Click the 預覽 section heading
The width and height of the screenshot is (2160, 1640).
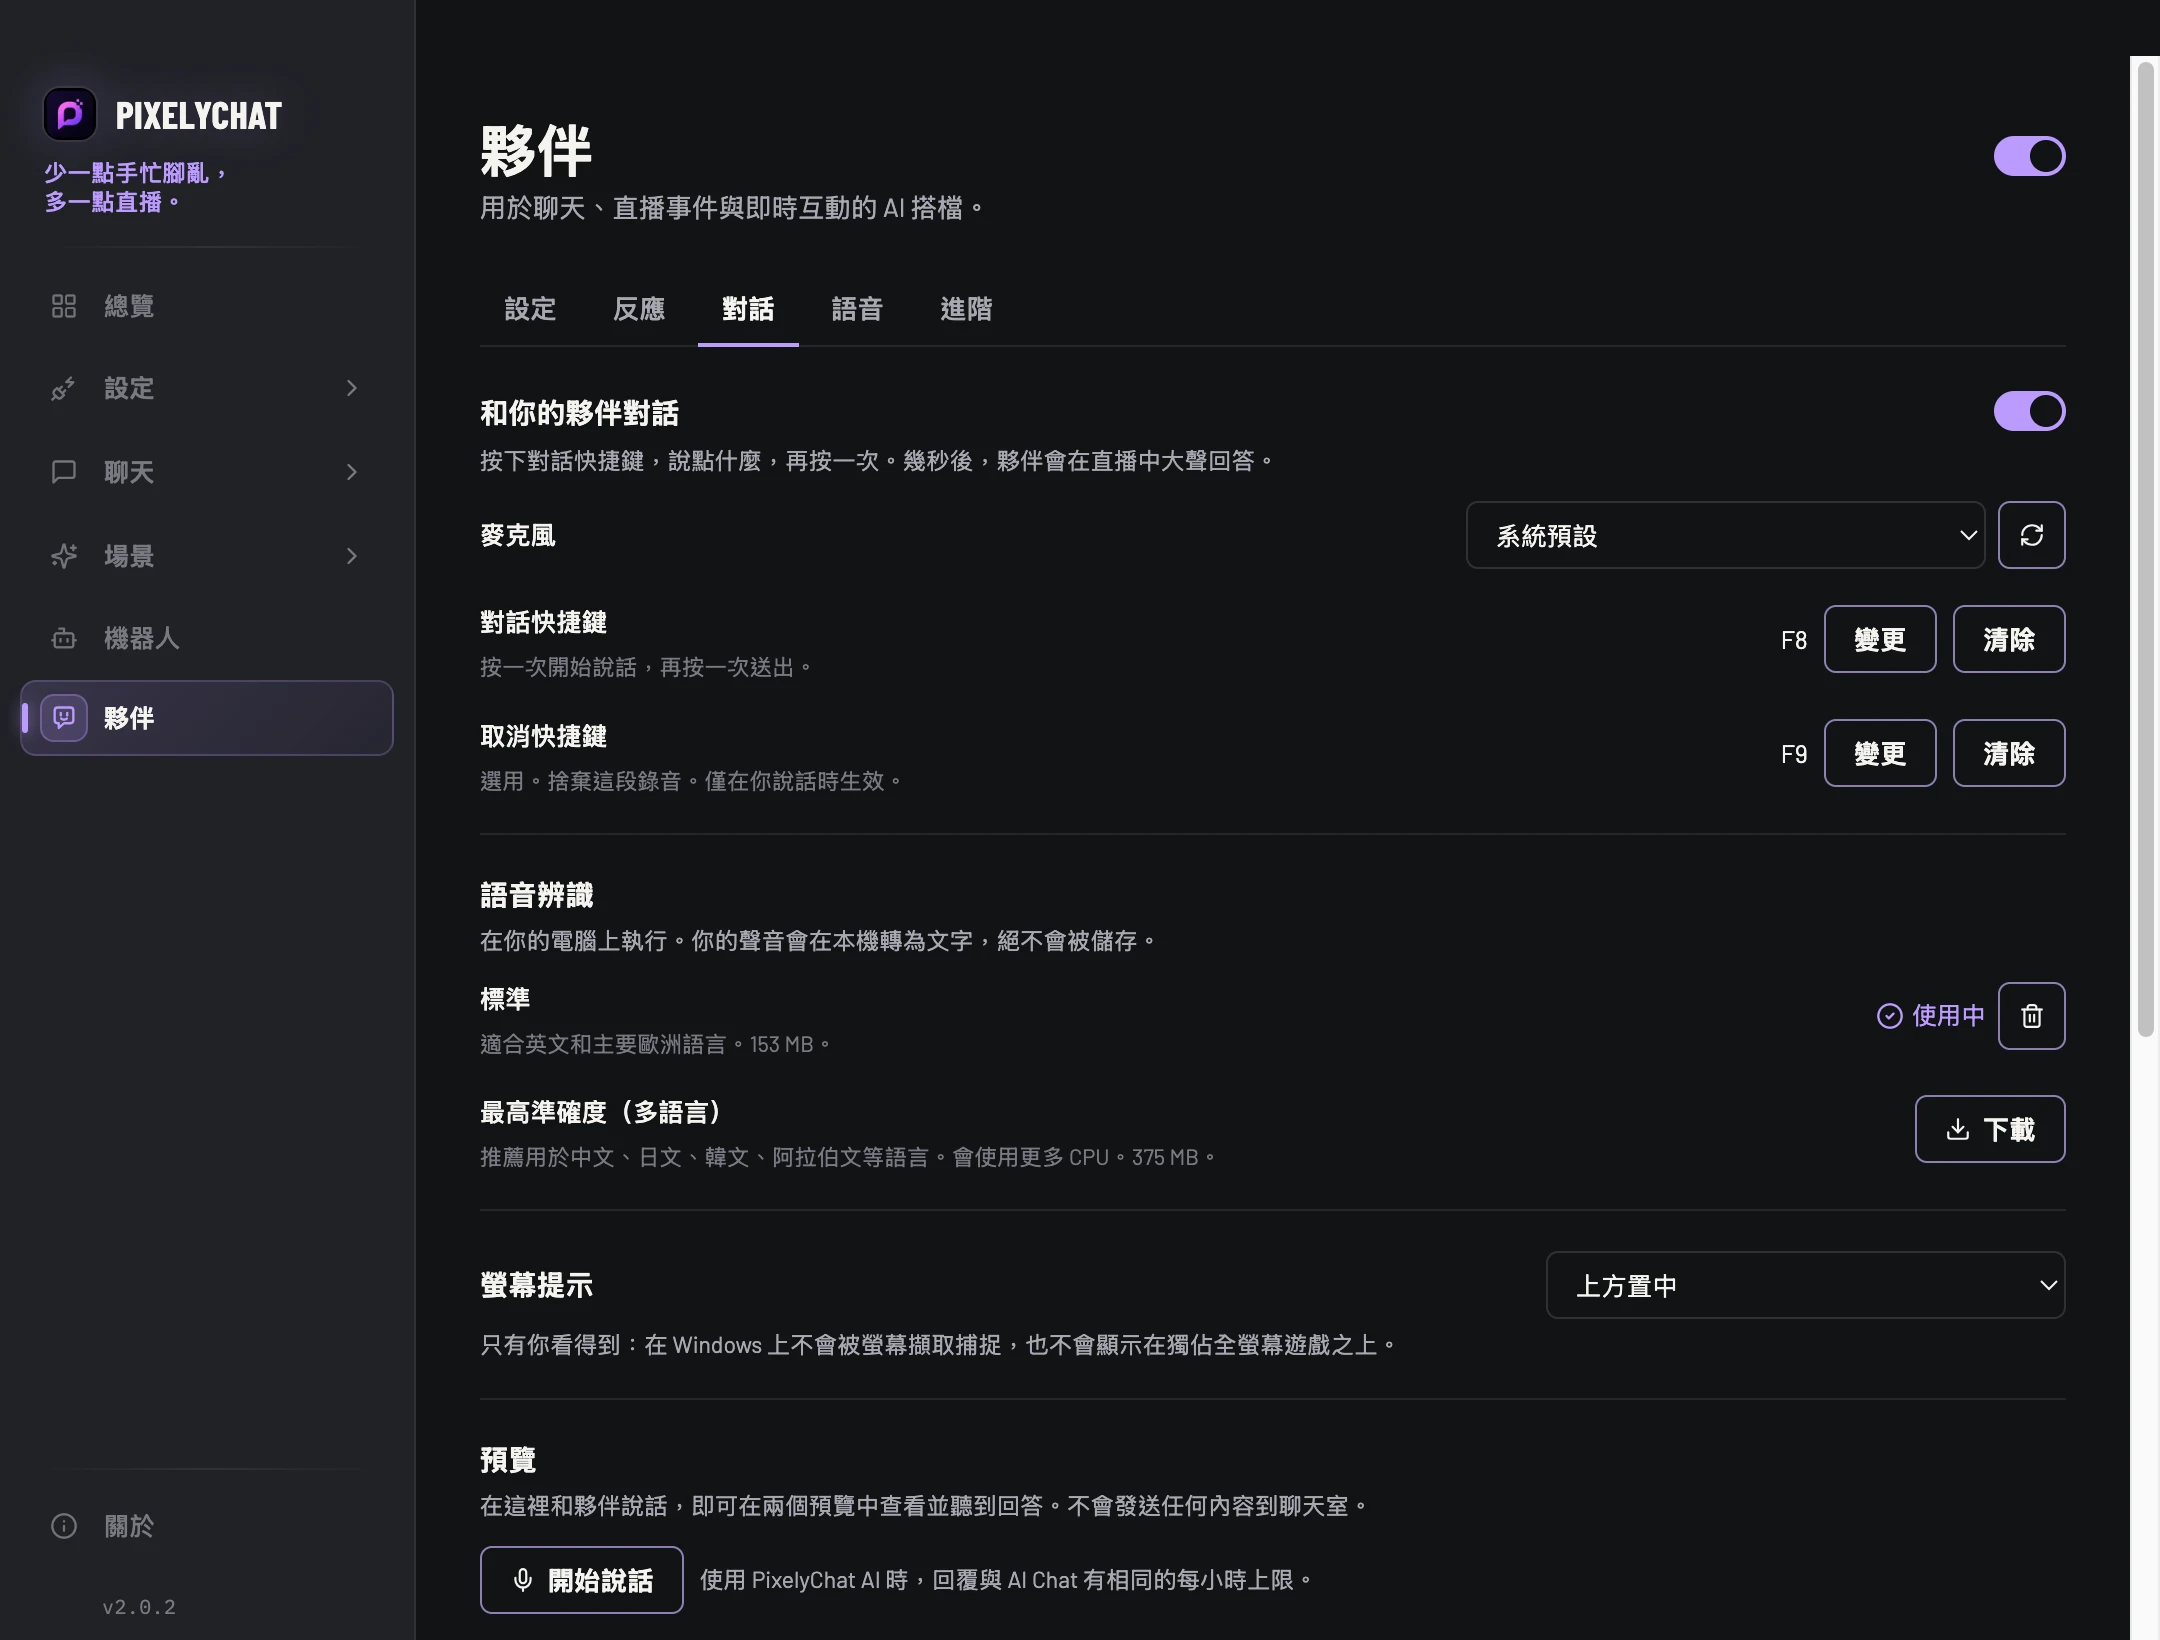508,1460
